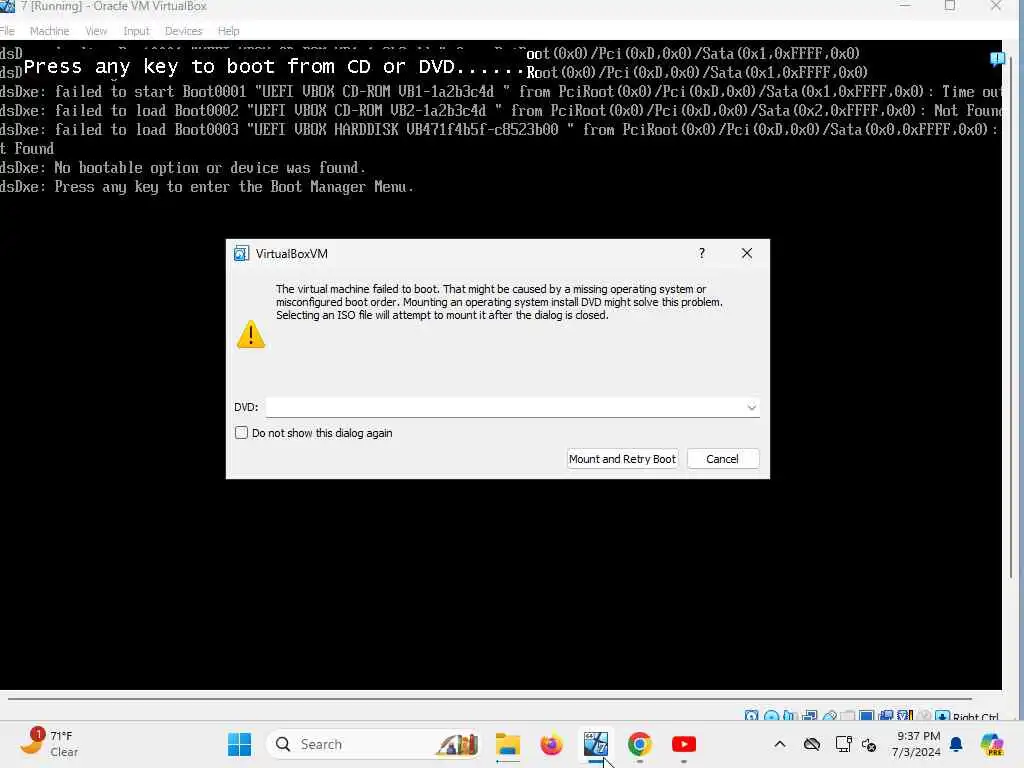Maximize the VirtualBox VM window
The width and height of the screenshot is (1024, 768).
pos(950,6)
